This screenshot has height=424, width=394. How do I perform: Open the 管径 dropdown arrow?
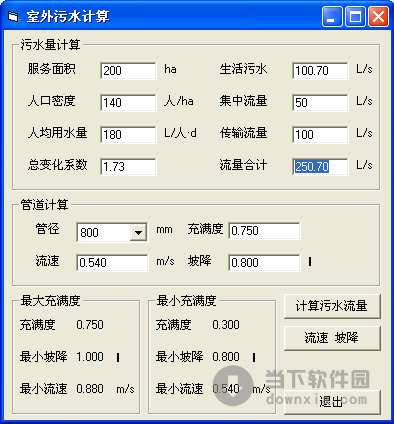click(x=138, y=232)
